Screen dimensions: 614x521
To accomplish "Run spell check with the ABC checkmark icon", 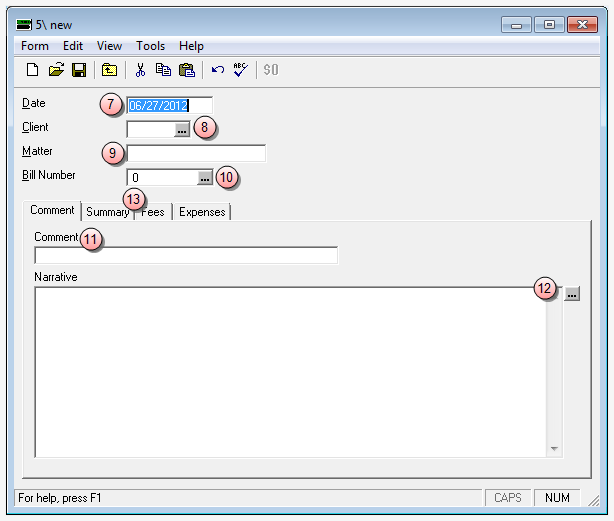I will (240, 70).
